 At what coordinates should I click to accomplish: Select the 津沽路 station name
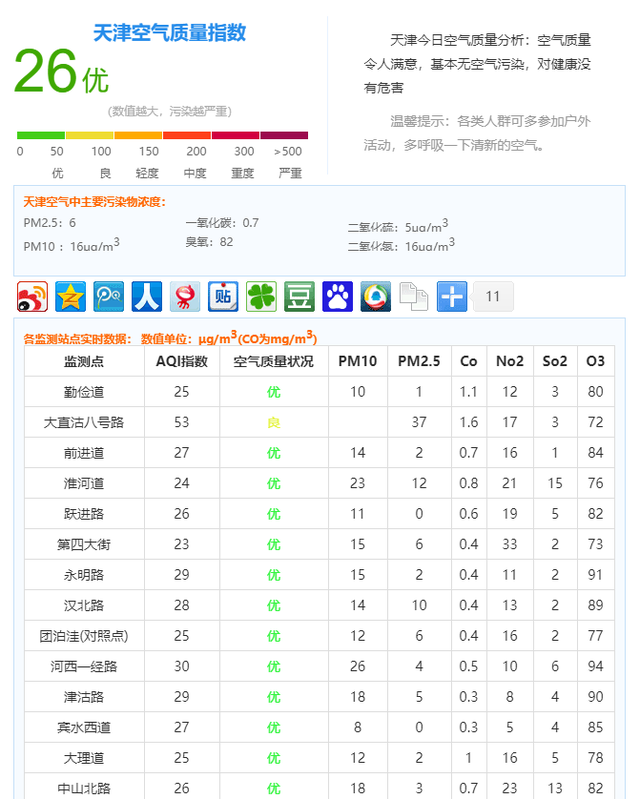pyautogui.click(x=84, y=697)
